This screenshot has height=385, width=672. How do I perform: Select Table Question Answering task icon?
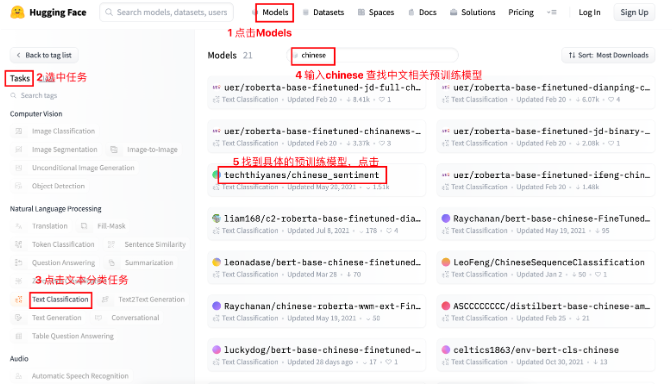tap(19, 336)
